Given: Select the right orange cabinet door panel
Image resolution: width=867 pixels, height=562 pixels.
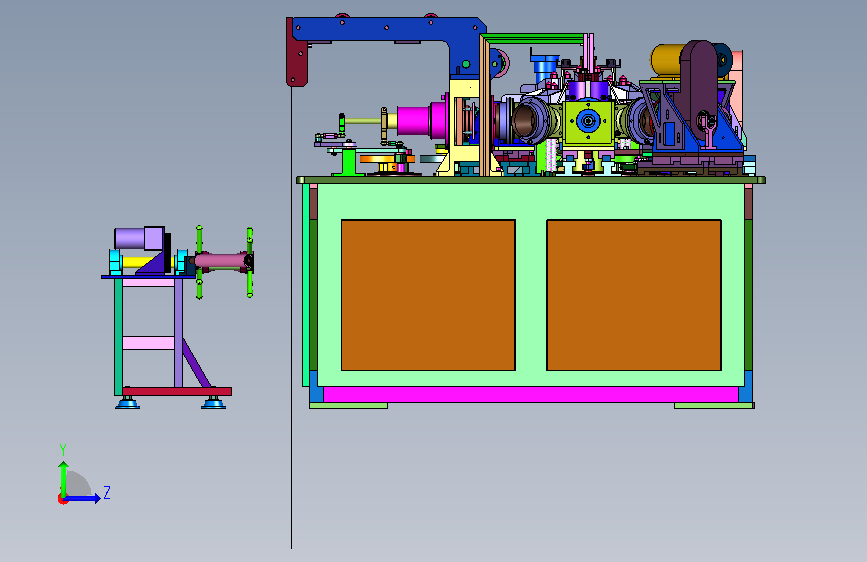Looking at the screenshot, I should coord(634,295).
